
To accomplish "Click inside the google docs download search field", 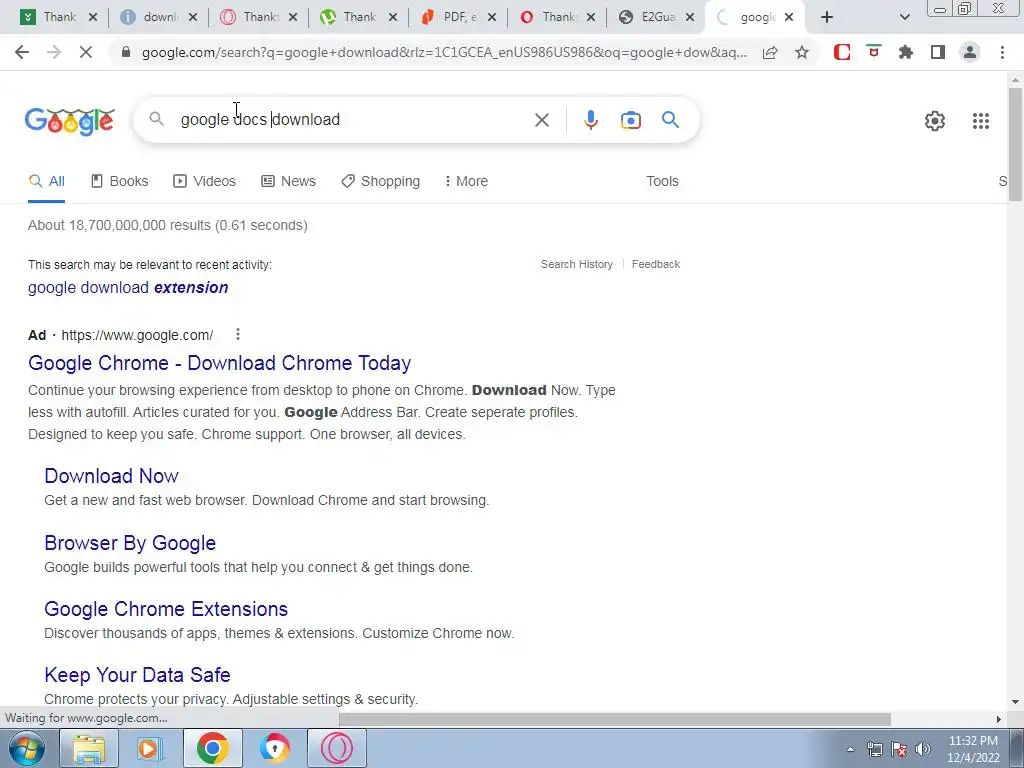I will [x=353, y=120].
